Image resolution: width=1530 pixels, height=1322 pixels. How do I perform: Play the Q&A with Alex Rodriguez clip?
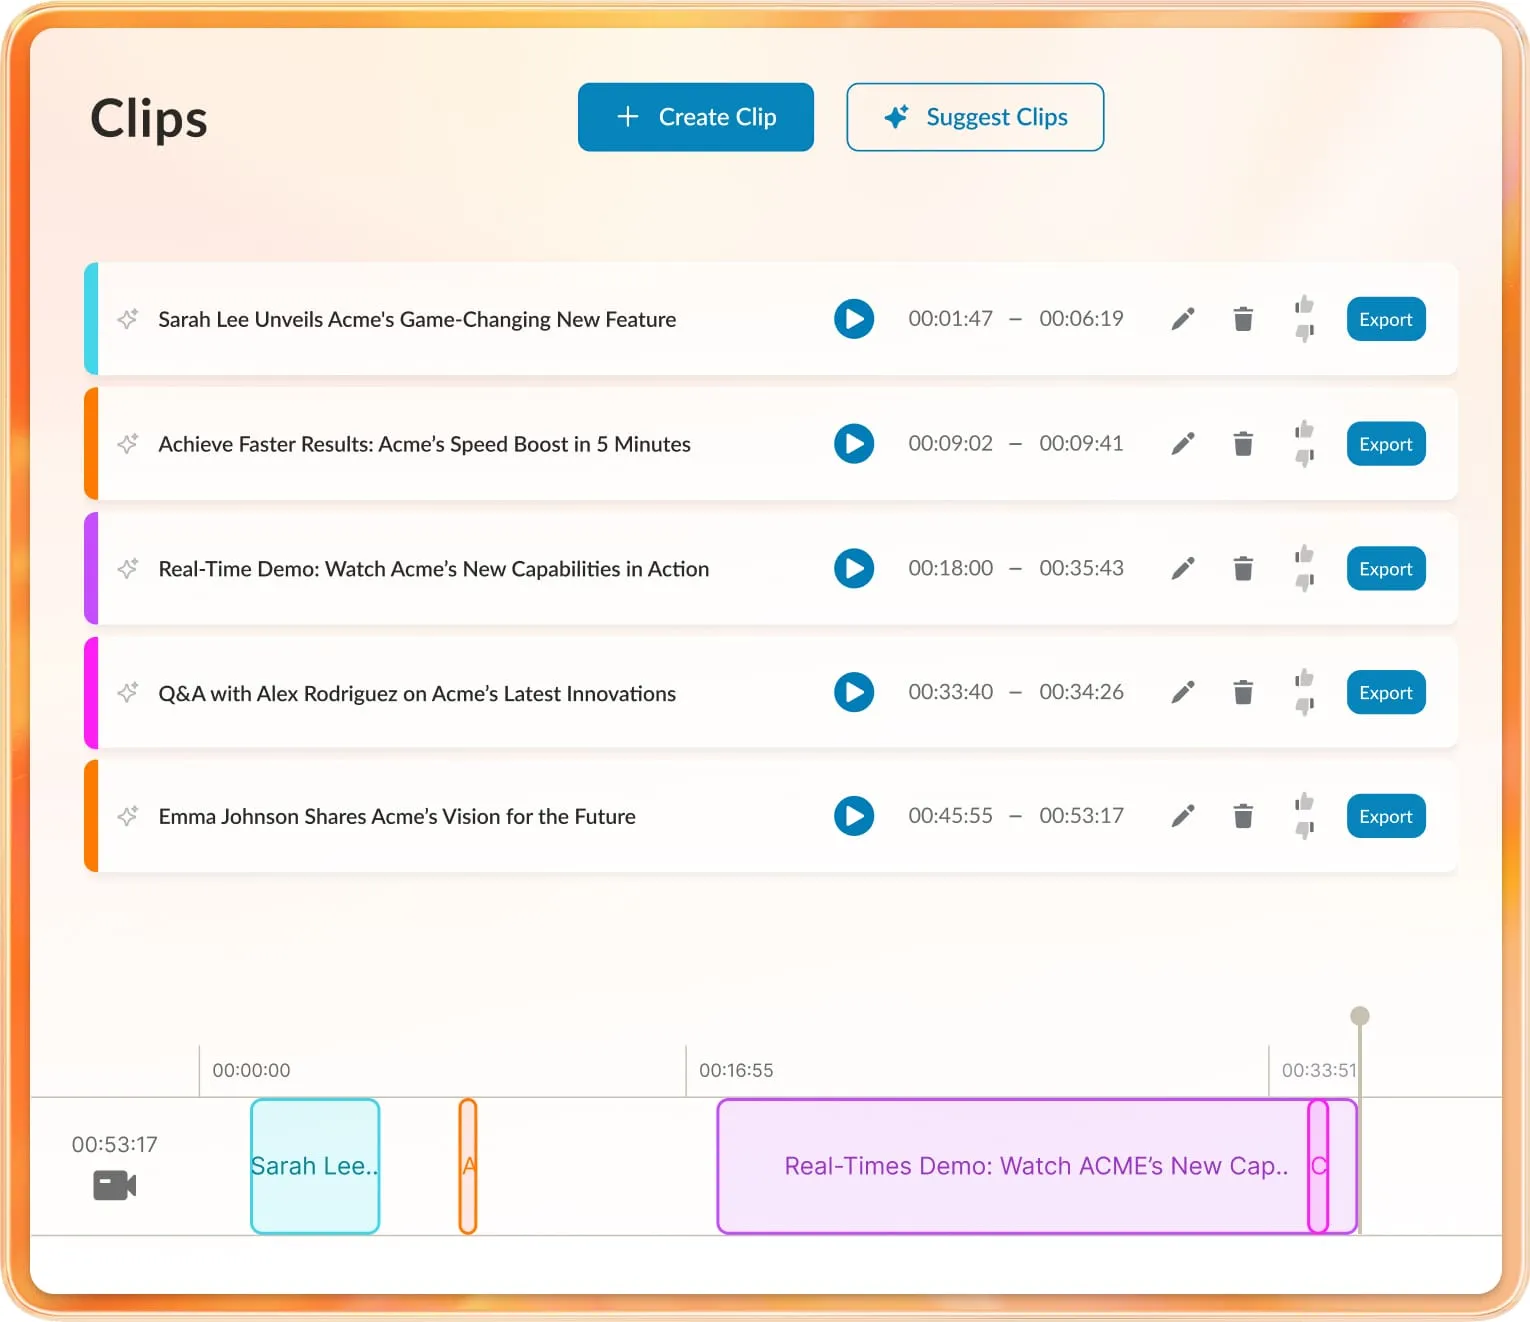(x=854, y=692)
